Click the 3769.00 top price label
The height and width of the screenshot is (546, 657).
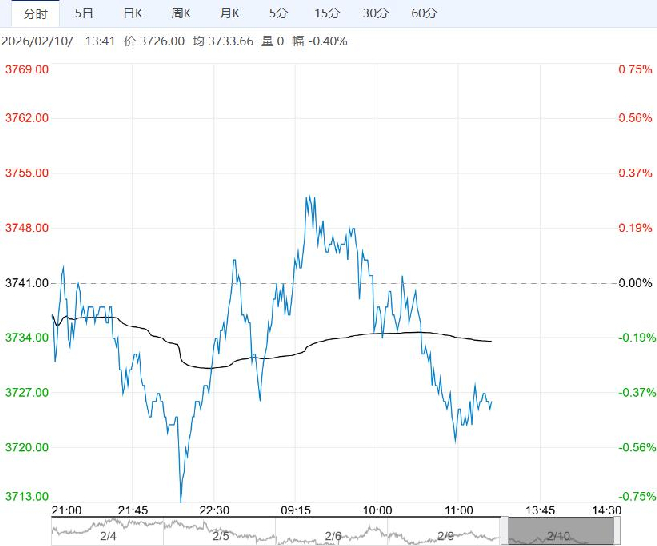27,69
